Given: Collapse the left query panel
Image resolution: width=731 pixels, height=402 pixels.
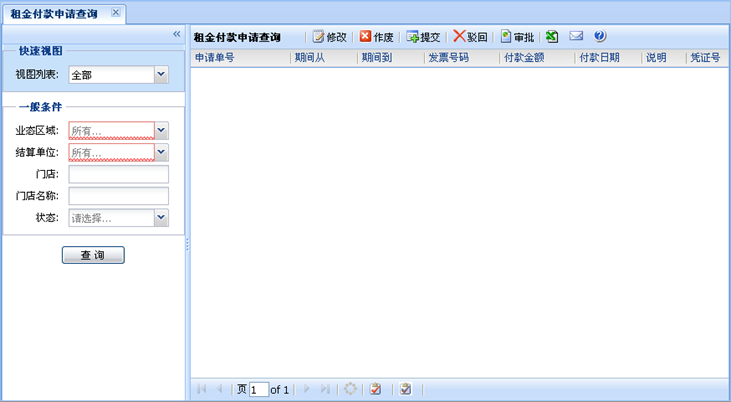Looking at the screenshot, I should 177,34.
